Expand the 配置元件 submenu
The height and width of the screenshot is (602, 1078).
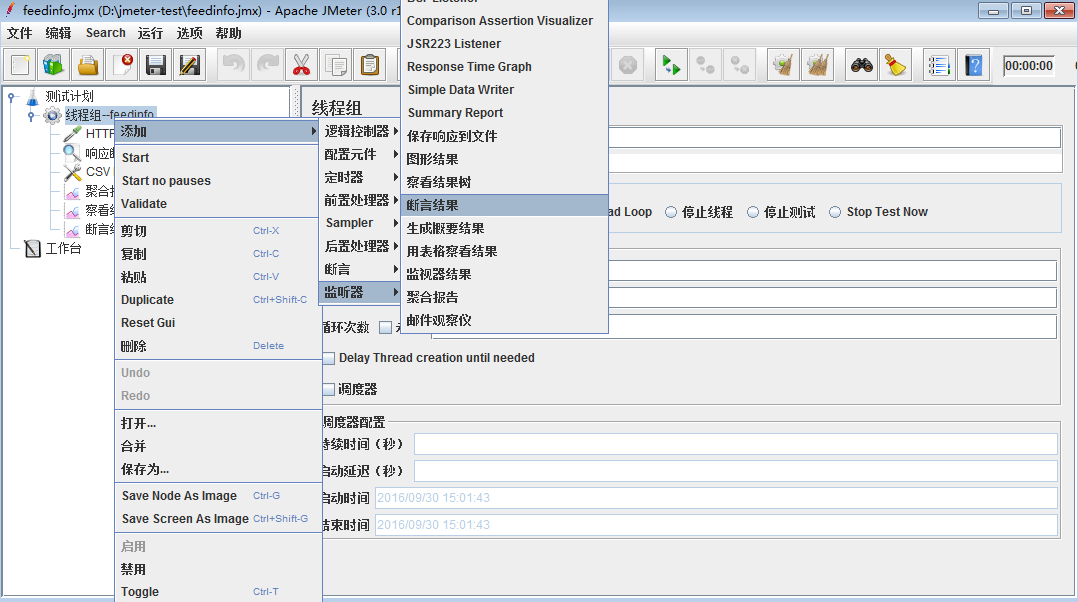pos(360,154)
